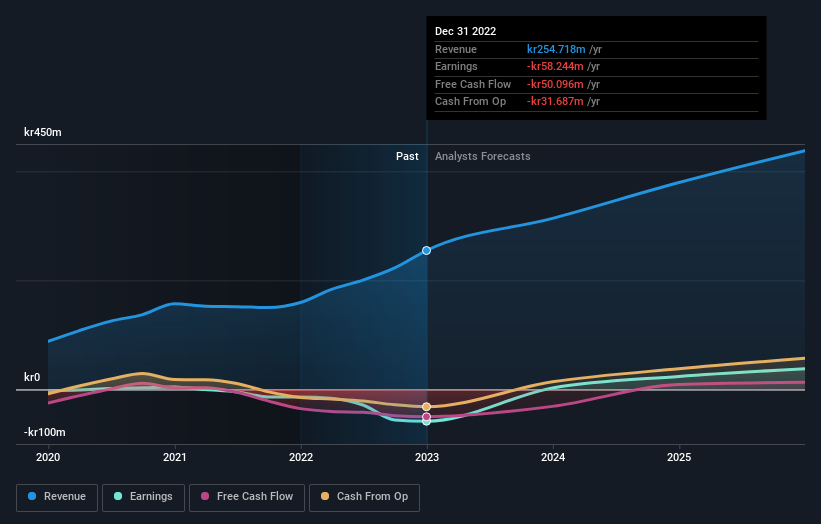This screenshot has height=524, width=821.
Task: Toggle the Cash From Op legend series
Action: [x=364, y=497]
